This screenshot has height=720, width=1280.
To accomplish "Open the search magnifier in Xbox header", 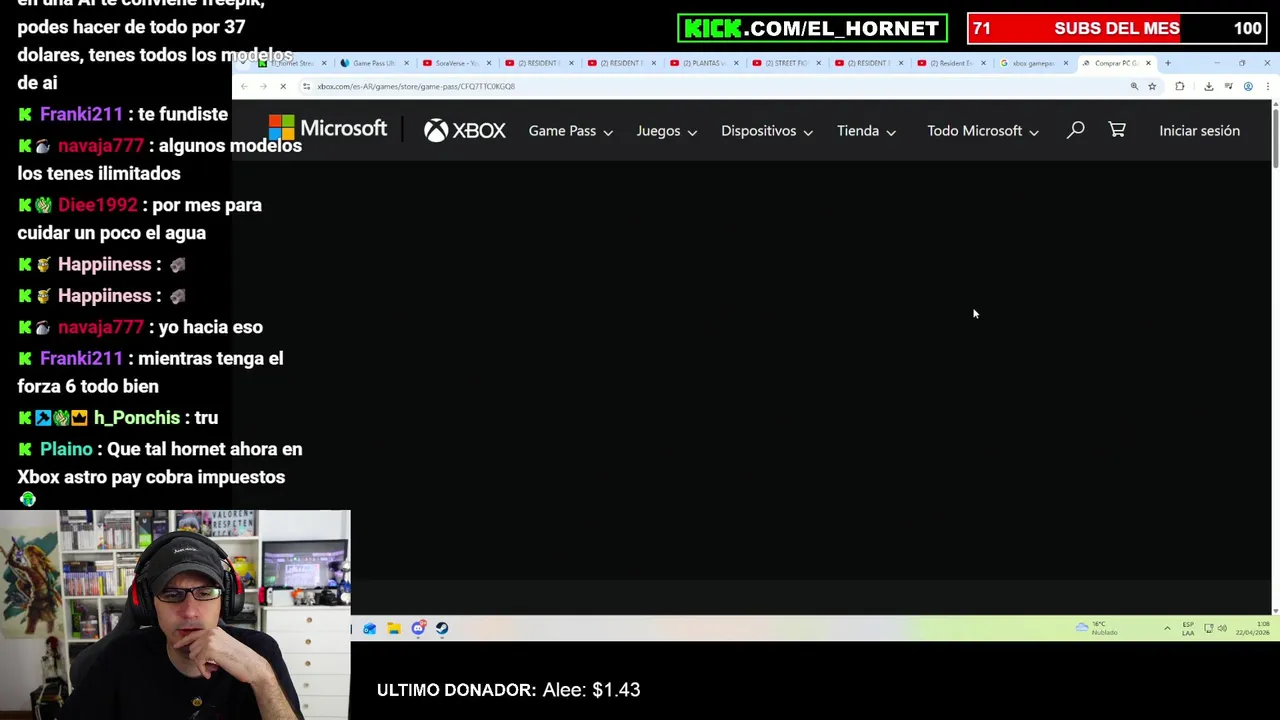I will tap(1076, 130).
